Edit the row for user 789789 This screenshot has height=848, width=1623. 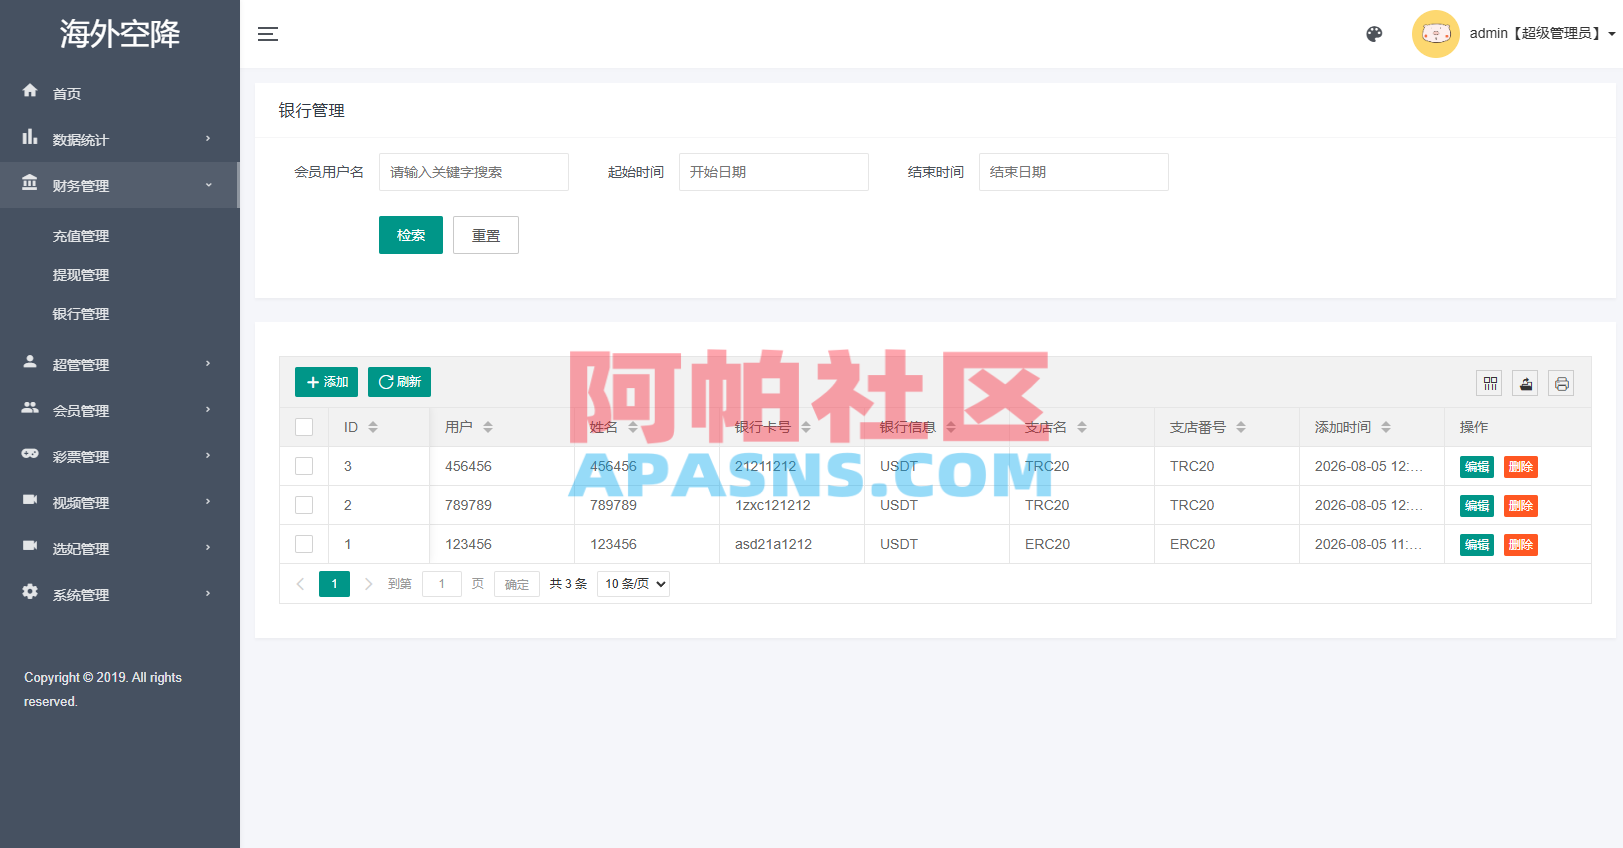pyautogui.click(x=1477, y=506)
